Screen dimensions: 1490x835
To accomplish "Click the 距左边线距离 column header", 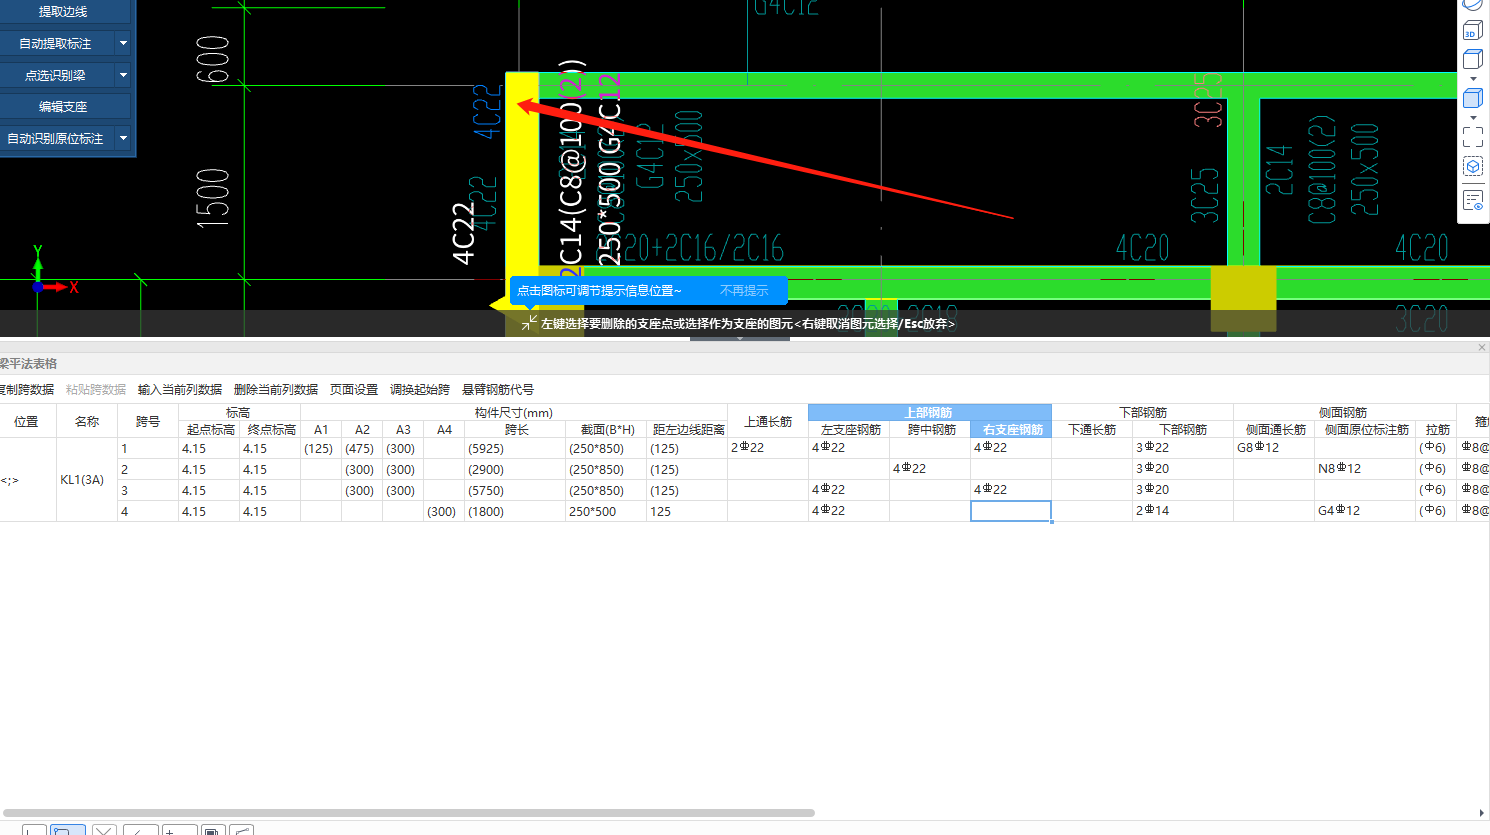I will [x=687, y=430].
